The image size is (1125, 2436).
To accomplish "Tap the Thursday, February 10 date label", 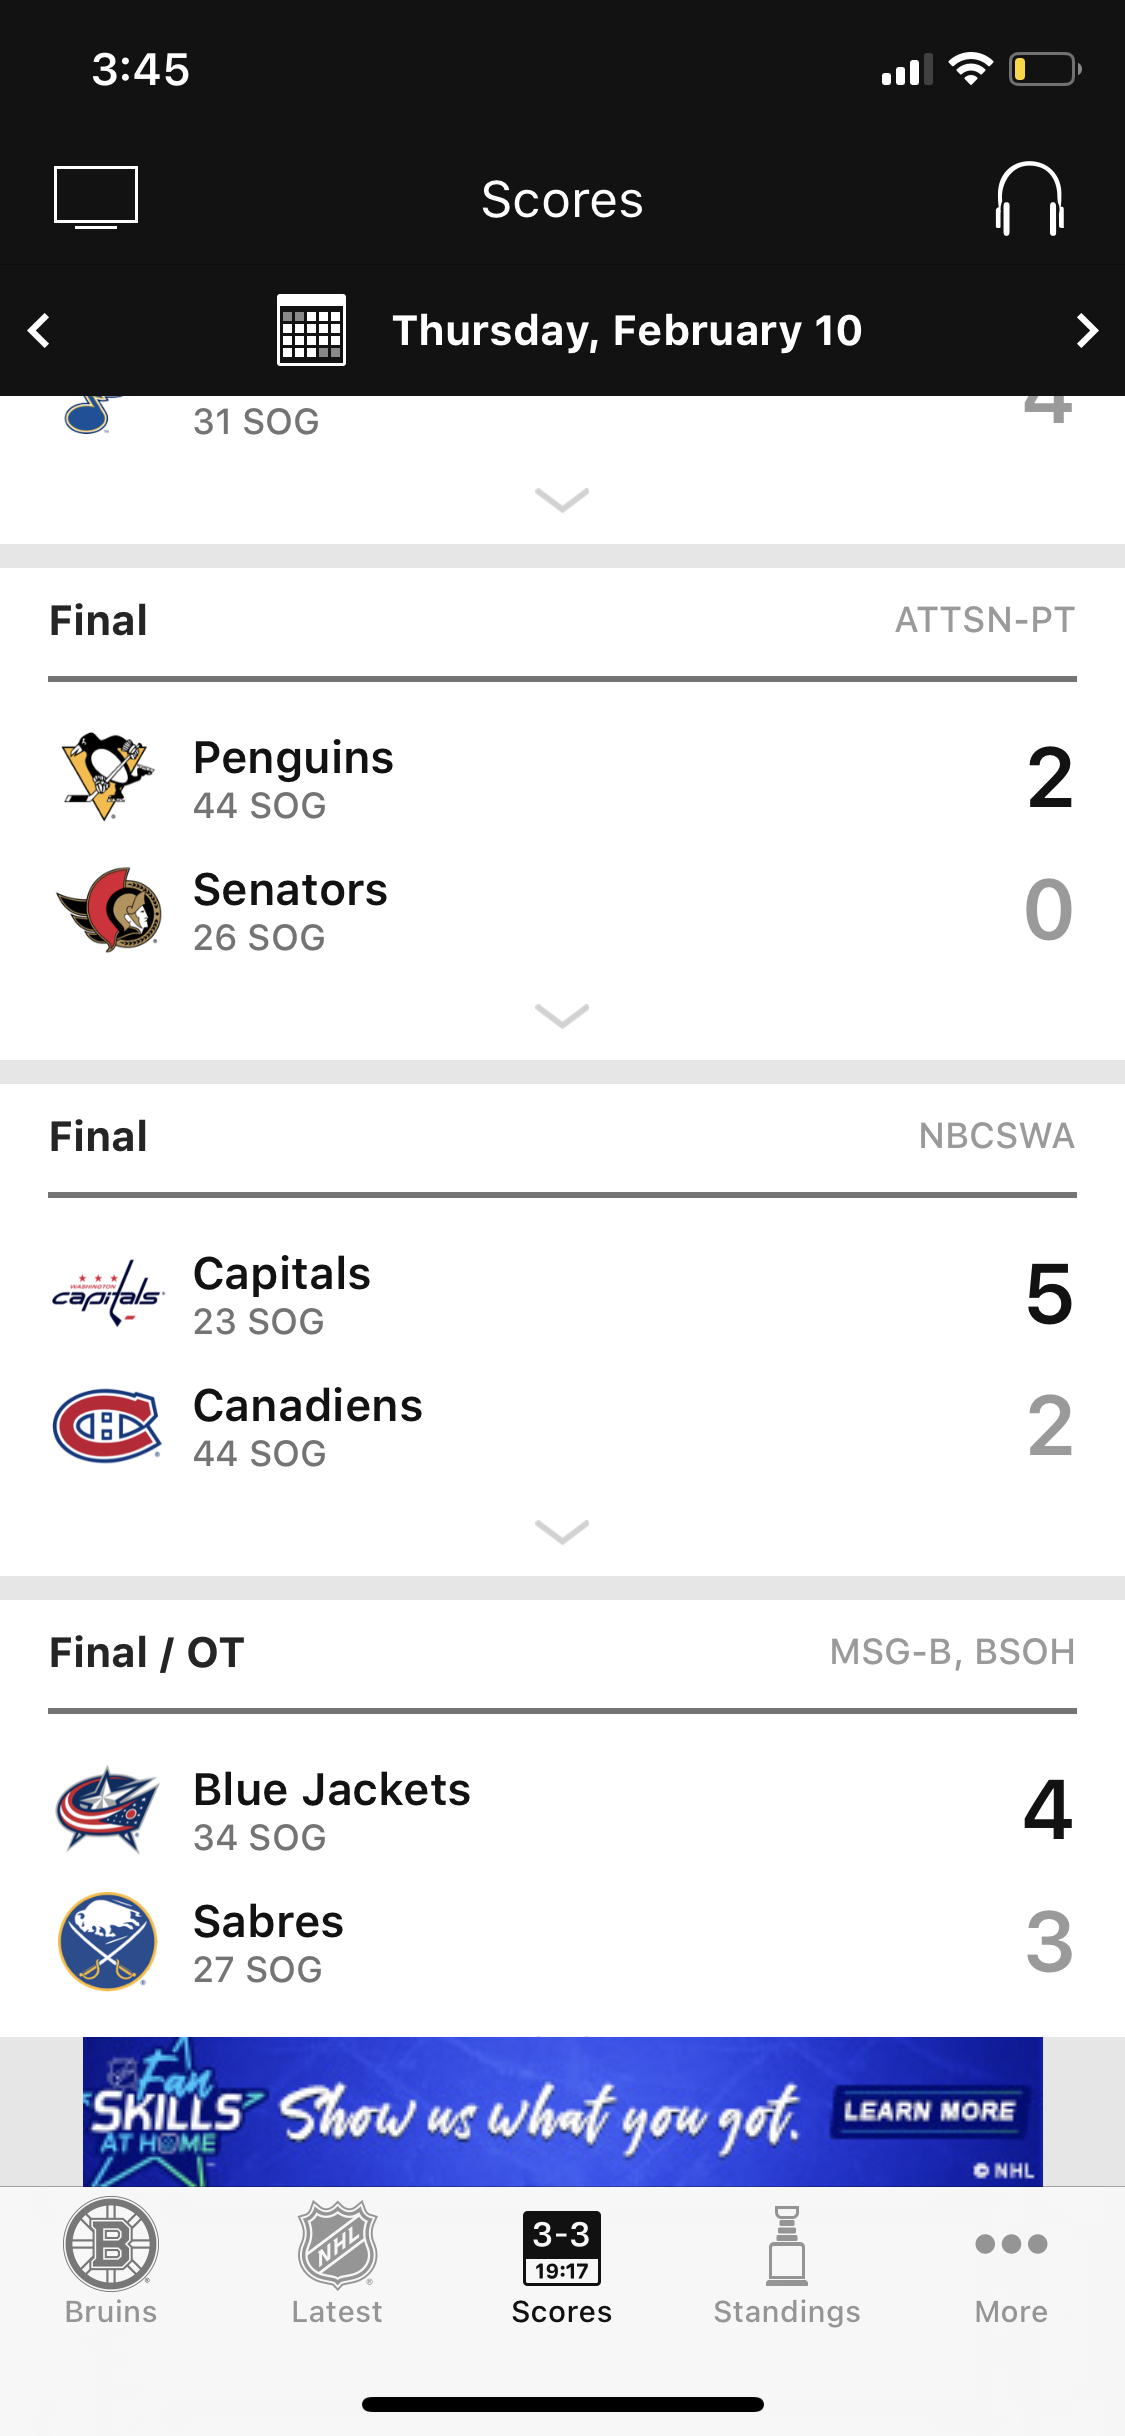I will (627, 330).
